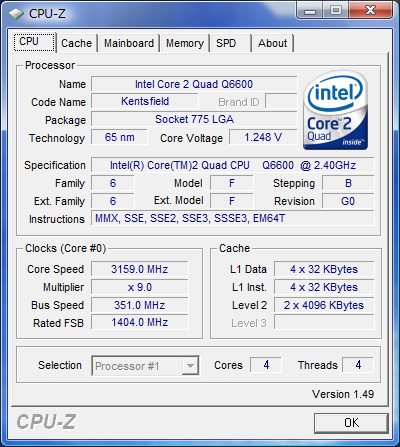Click the Family value field

(113, 183)
